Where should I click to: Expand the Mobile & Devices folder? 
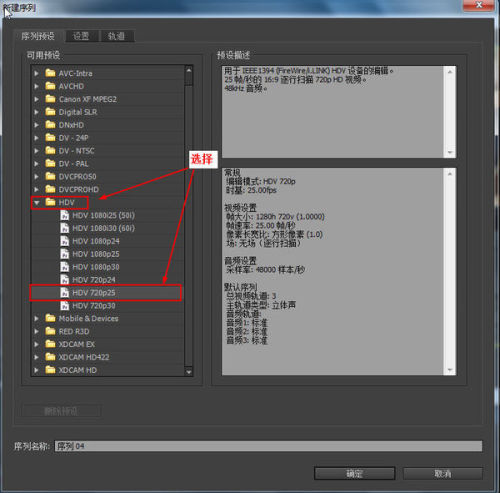point(37,318)
